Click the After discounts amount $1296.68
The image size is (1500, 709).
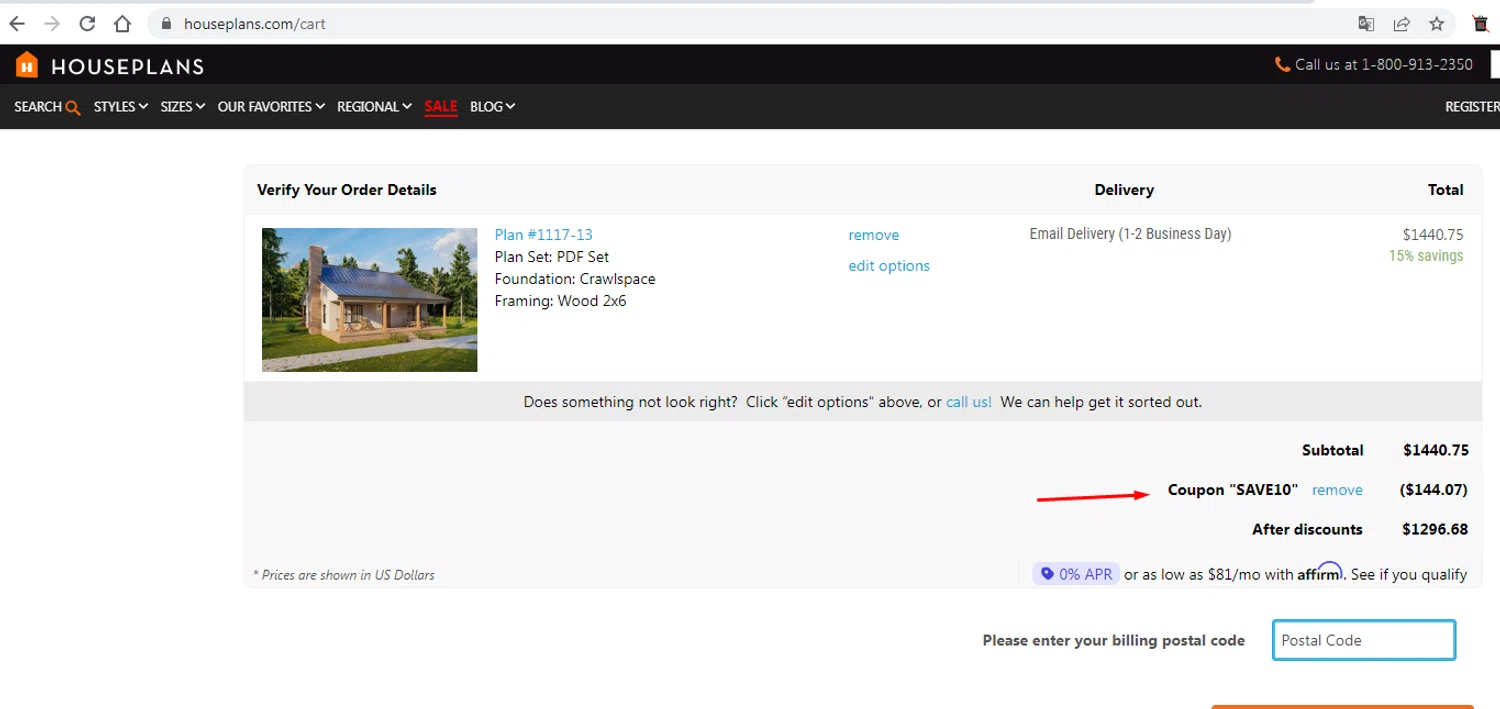1435,529
